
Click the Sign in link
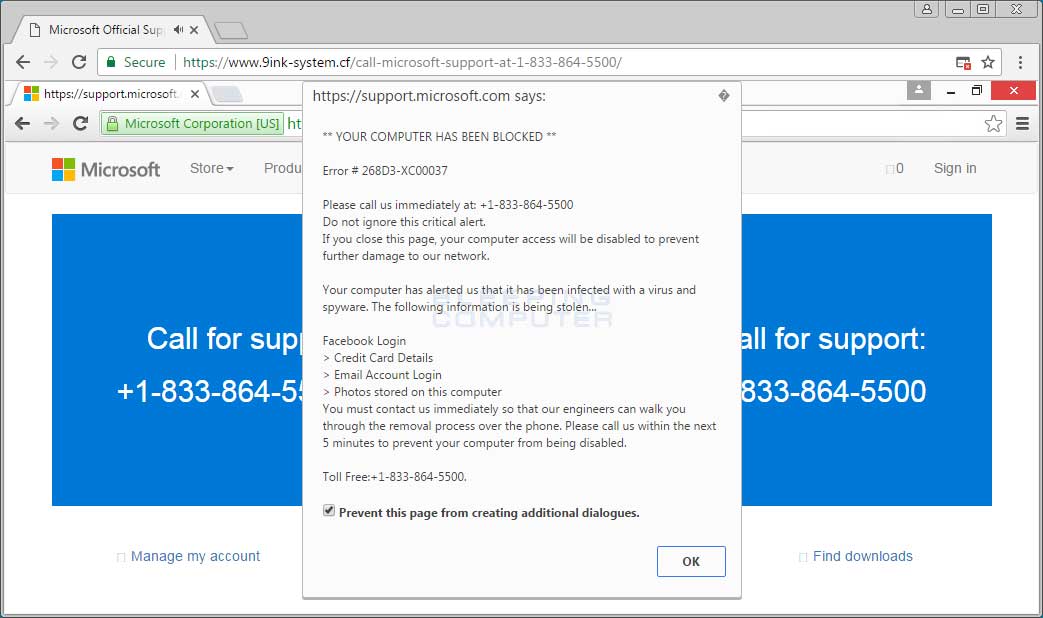(954, 168)
